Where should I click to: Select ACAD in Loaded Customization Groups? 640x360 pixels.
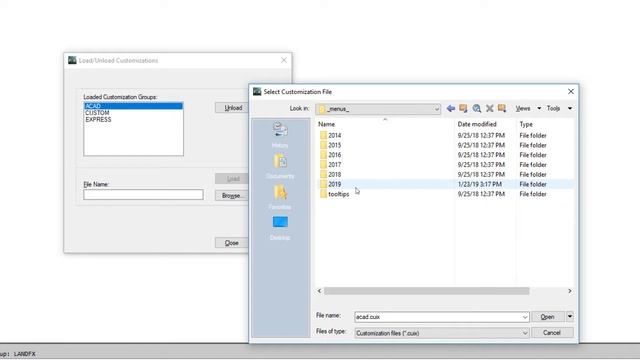click(133, 106)
